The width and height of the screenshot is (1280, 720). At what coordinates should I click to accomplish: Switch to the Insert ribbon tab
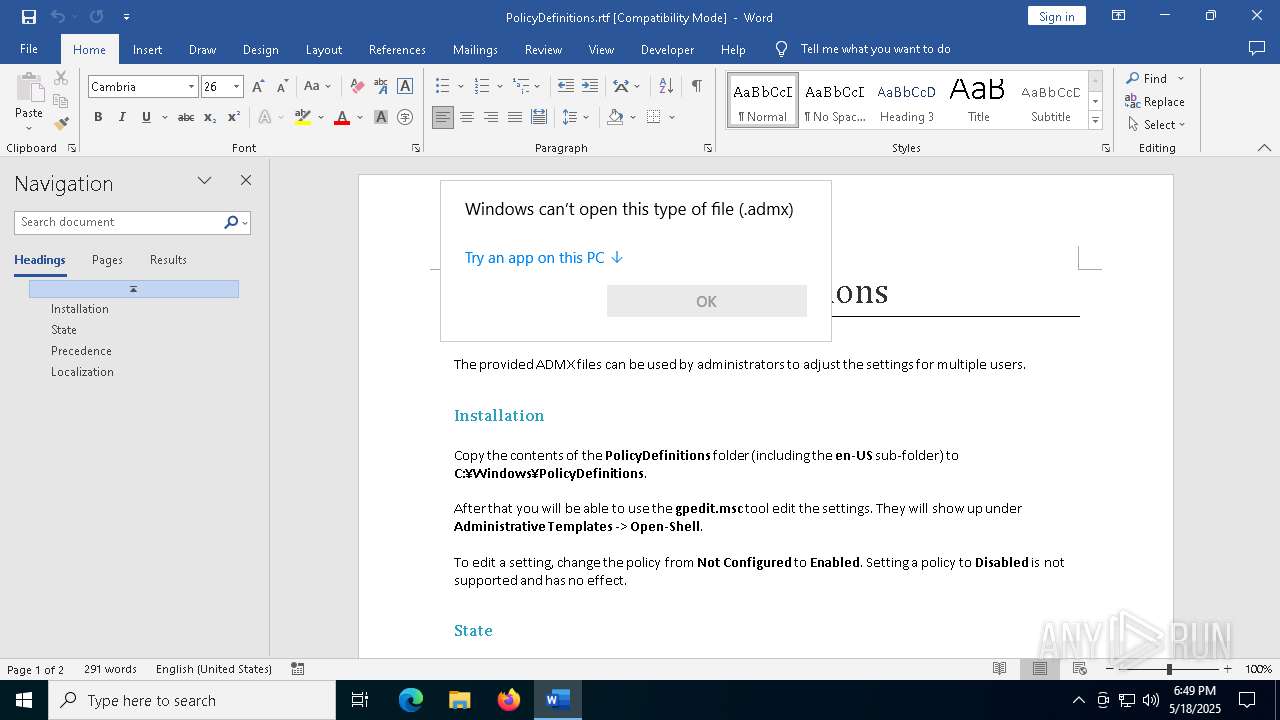point(147,49)
